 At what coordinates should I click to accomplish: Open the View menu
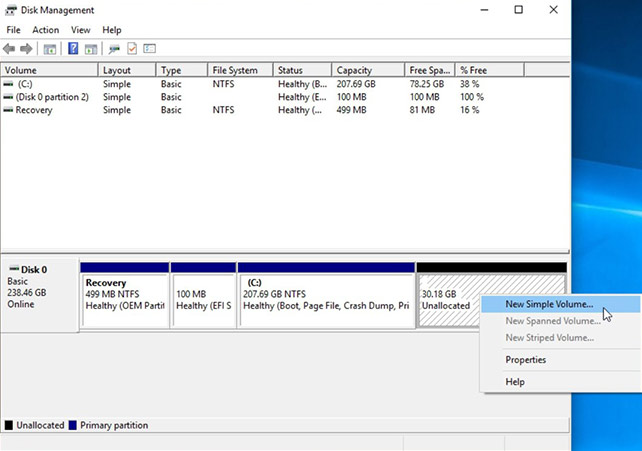(81, 30)
